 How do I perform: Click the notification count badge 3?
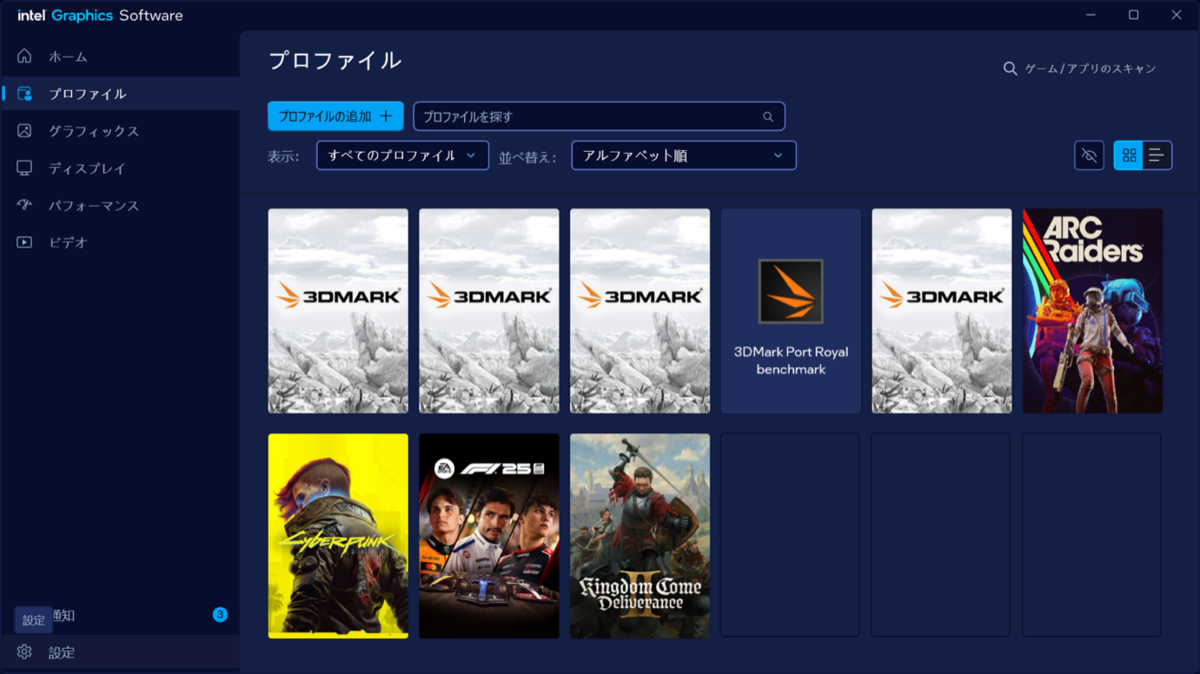coord(220,615)
